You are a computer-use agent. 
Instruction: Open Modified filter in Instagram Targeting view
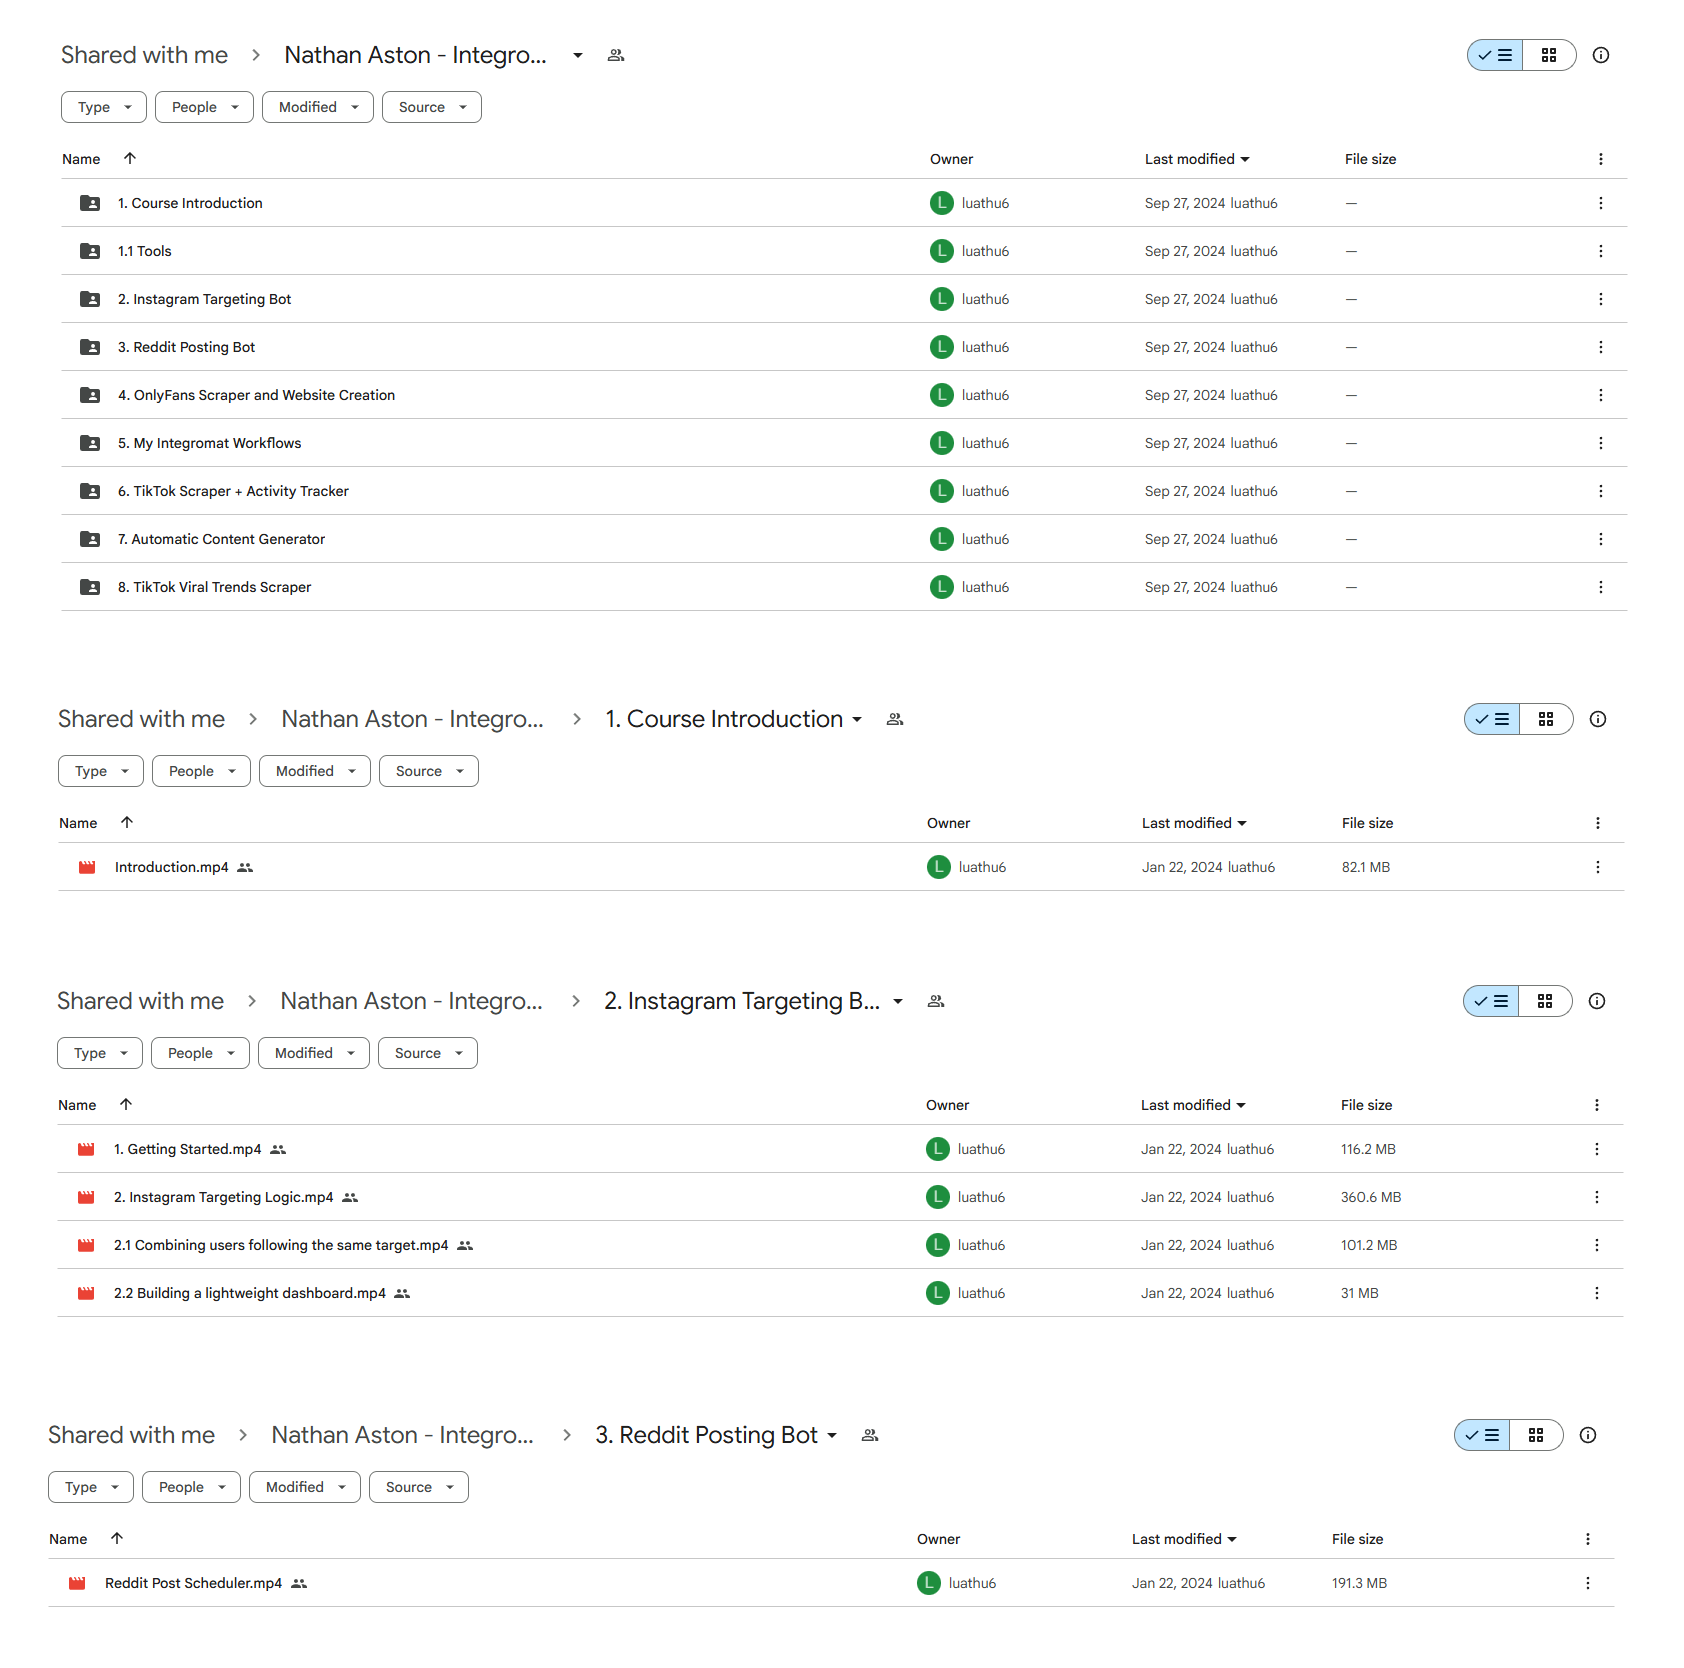[314, 1053]
